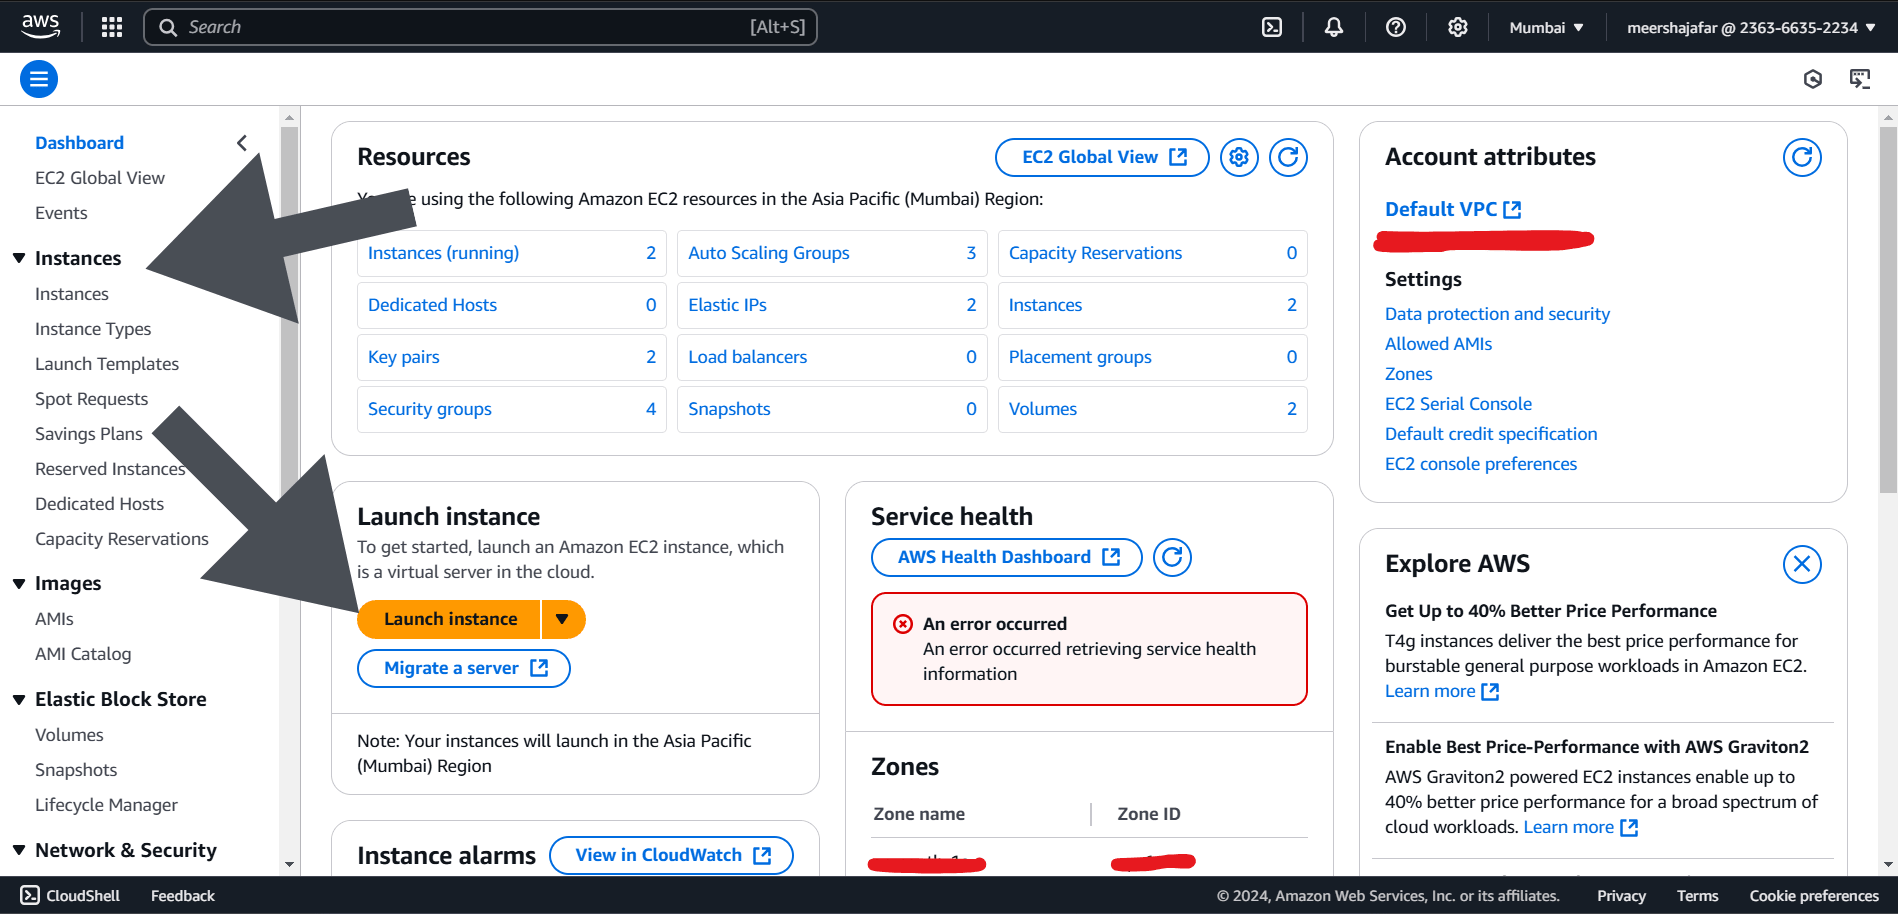Toggle the blue hamburger navigation menu
Screen dimensions: 1898x914
pyautogui.click(x=39, y=79)
